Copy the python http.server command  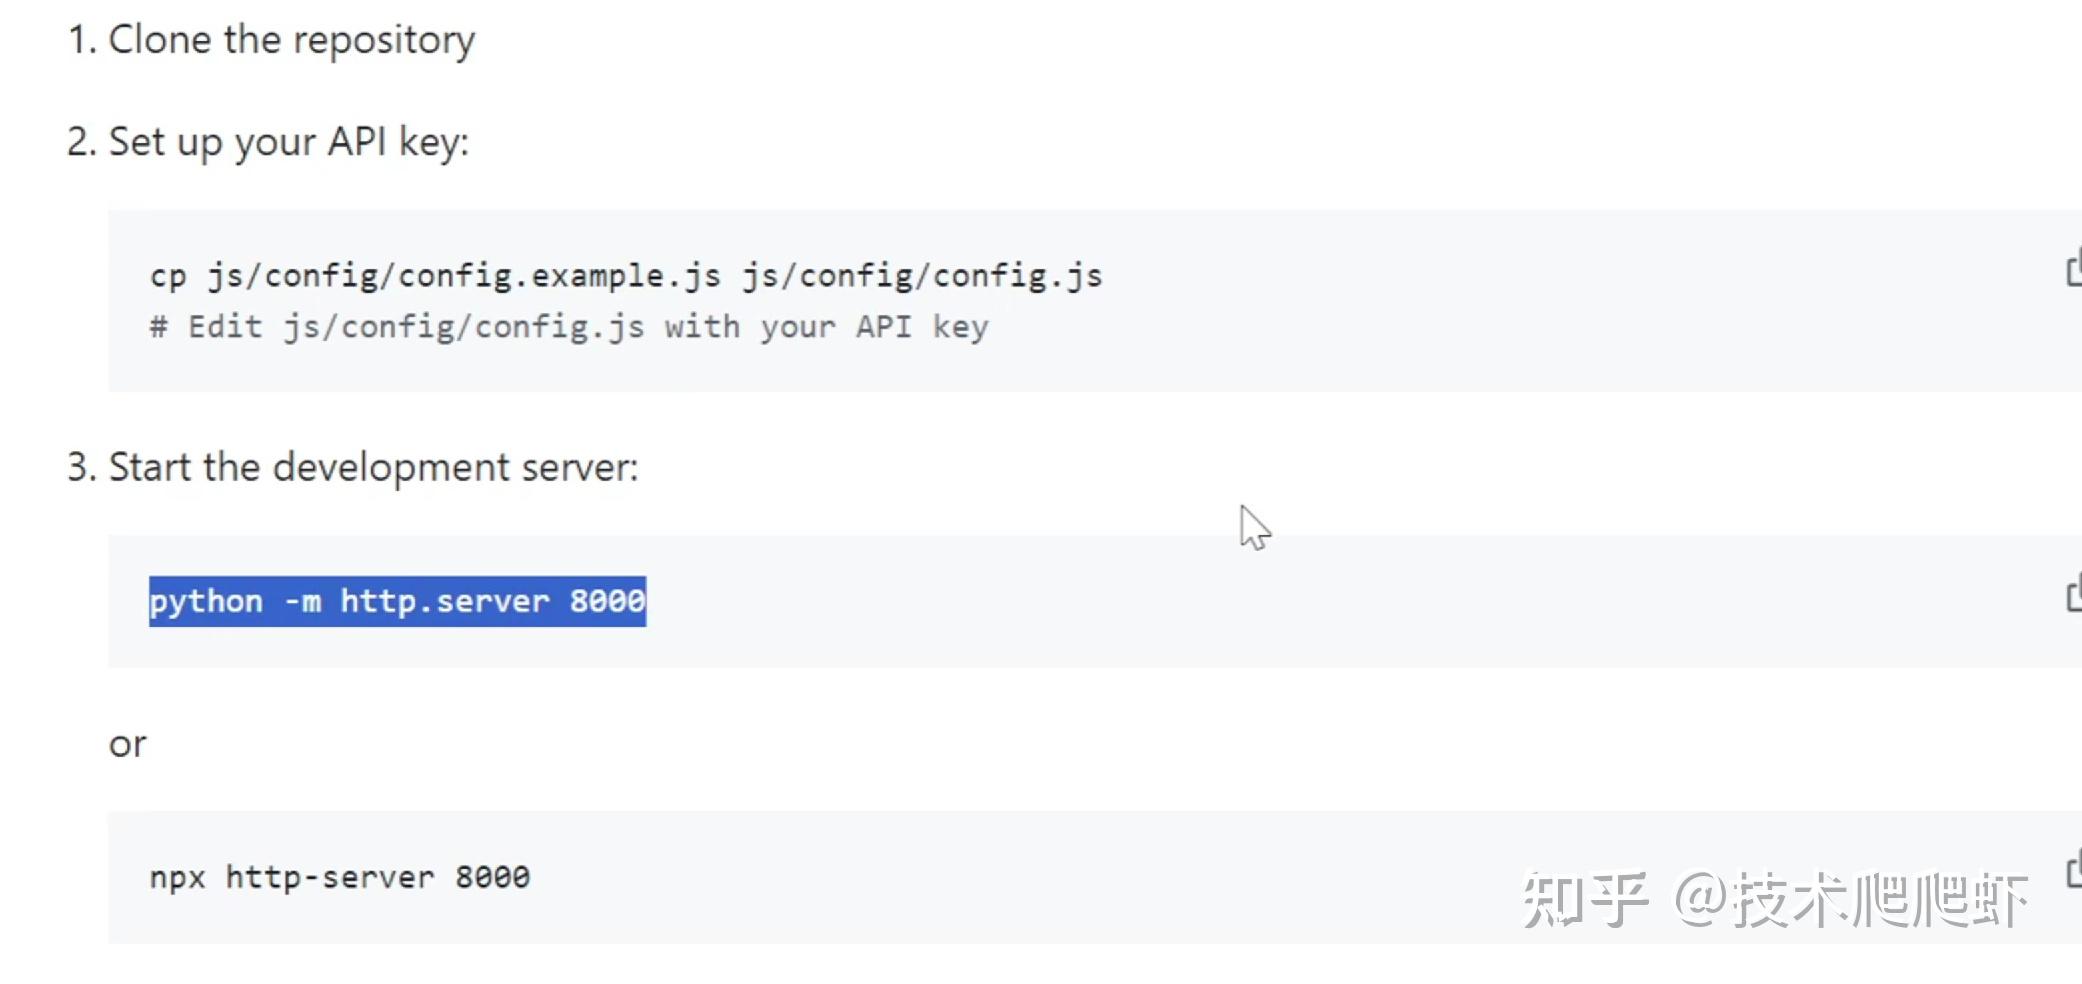(2073, 595)
